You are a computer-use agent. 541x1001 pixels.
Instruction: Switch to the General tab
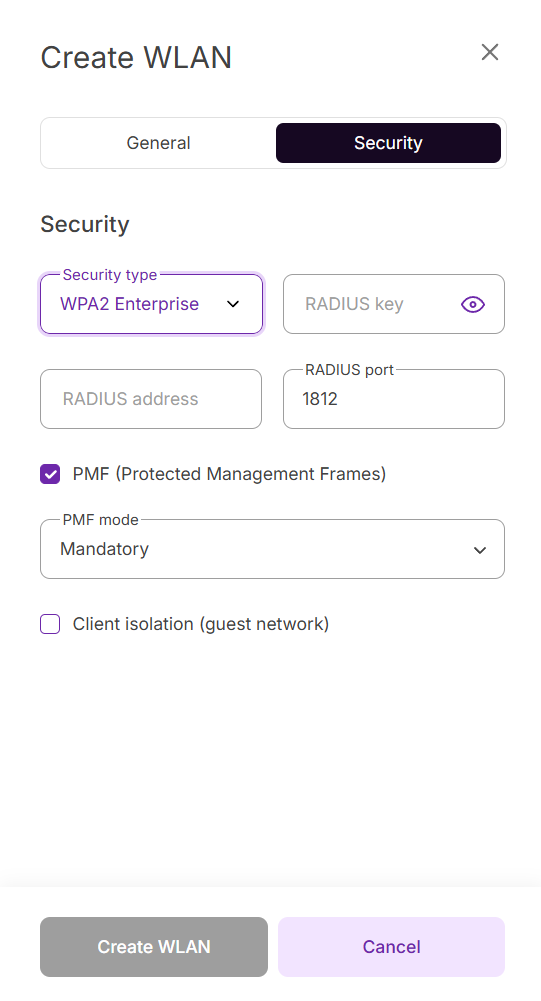pyautogui.click(x=158, y=143)
